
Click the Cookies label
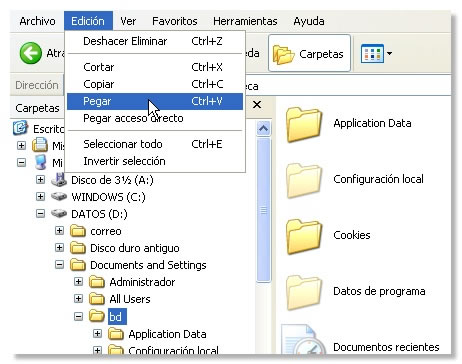(x=352, y=235)
